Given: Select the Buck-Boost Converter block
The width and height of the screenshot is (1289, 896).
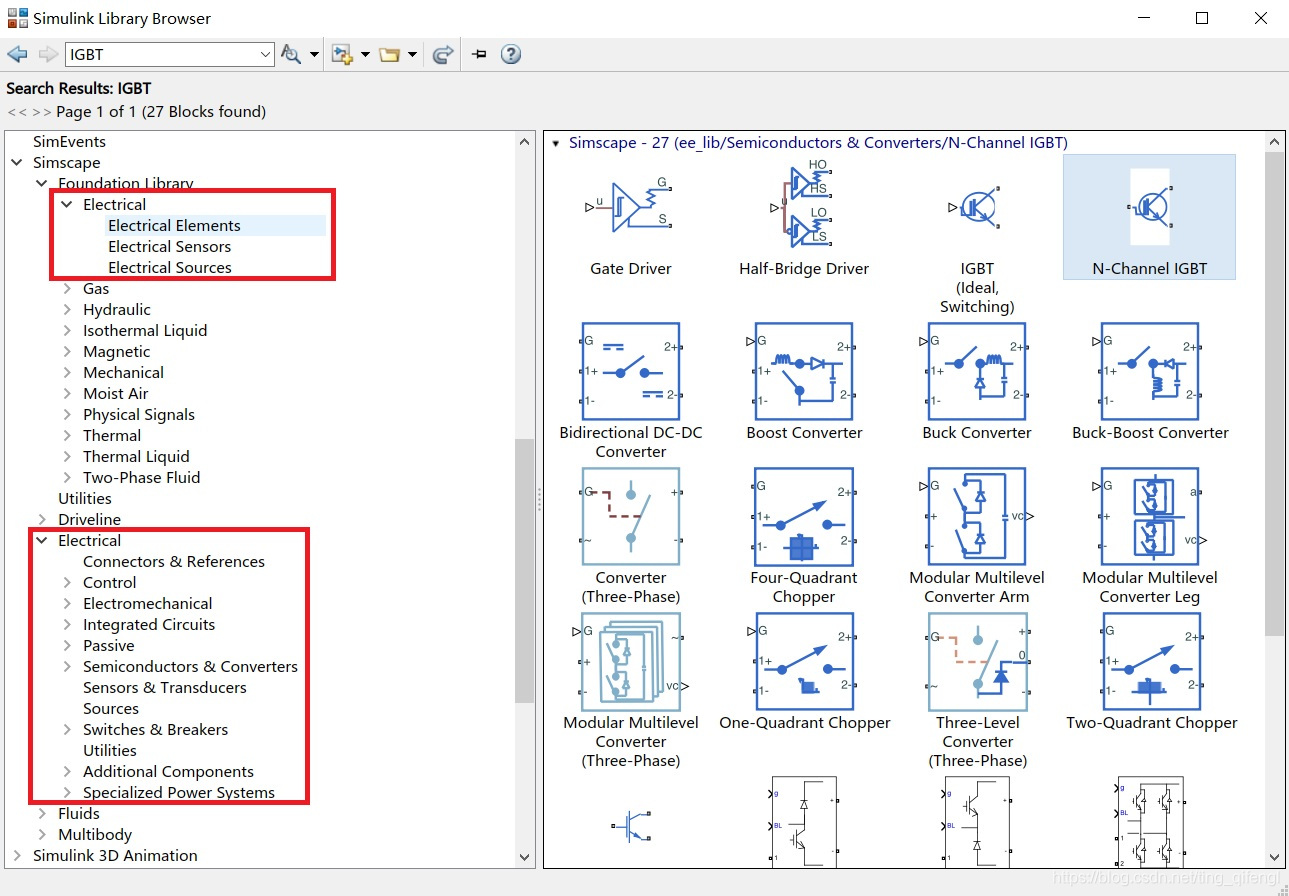Looking at the screenshot, I should [x=1150, y=381].
